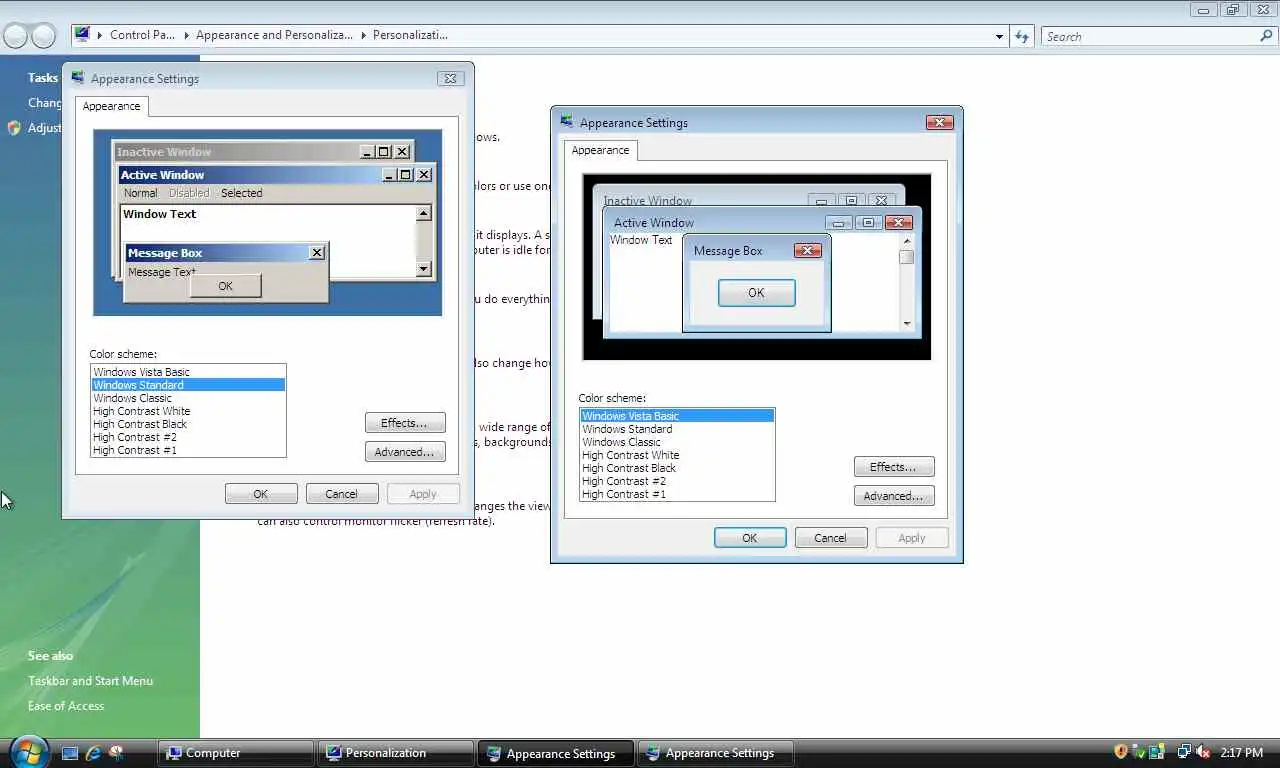1280x768 pixels.
Task: Open Advanced... in the right Appearance Settings window
Action: click(x=894, y=496)
